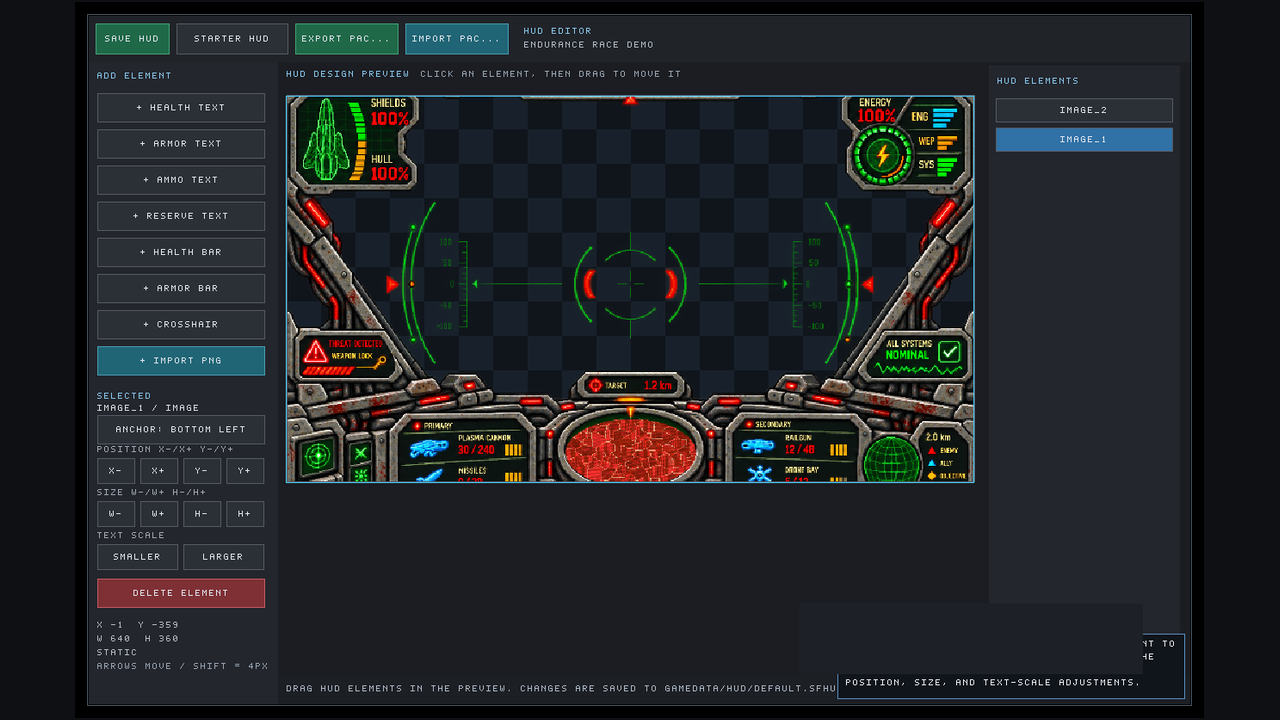Click the 'ADD ELEMENT' section heading
Image resolution: width=1280 pixels, height=720 pixels.
coord(134,76)
